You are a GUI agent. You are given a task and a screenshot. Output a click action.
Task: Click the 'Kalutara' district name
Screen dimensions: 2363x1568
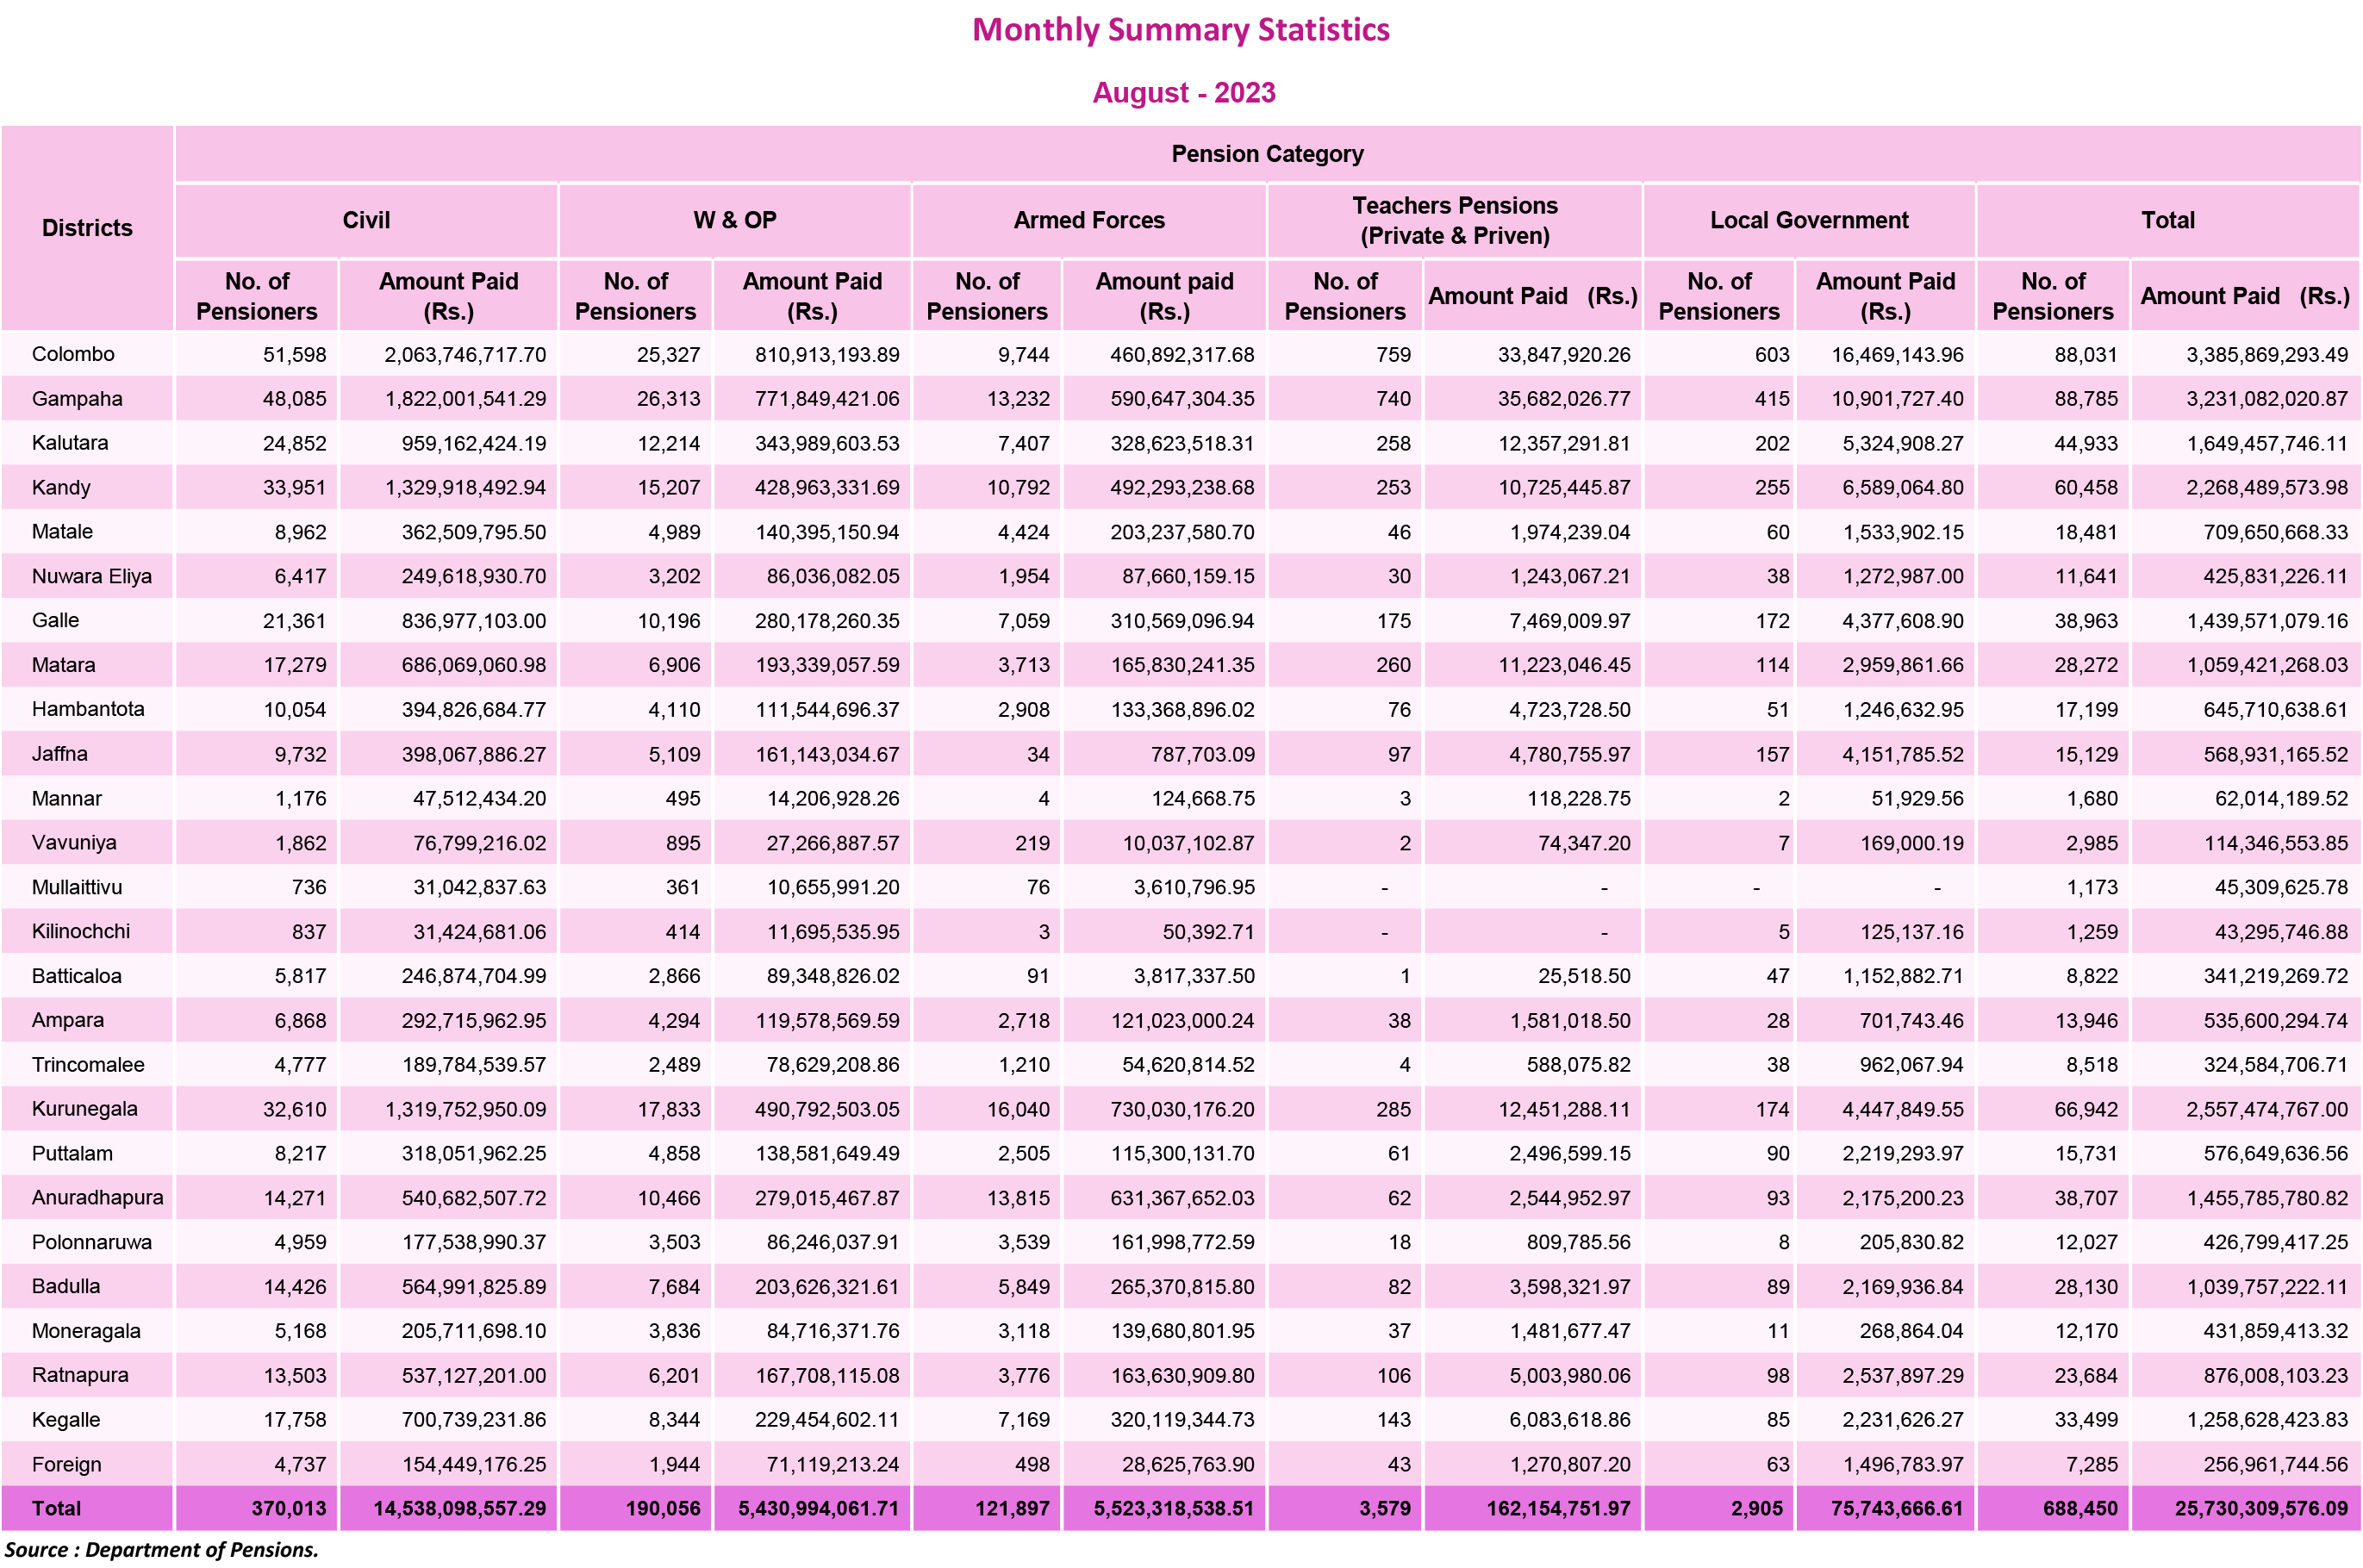[x=70, y=443]
